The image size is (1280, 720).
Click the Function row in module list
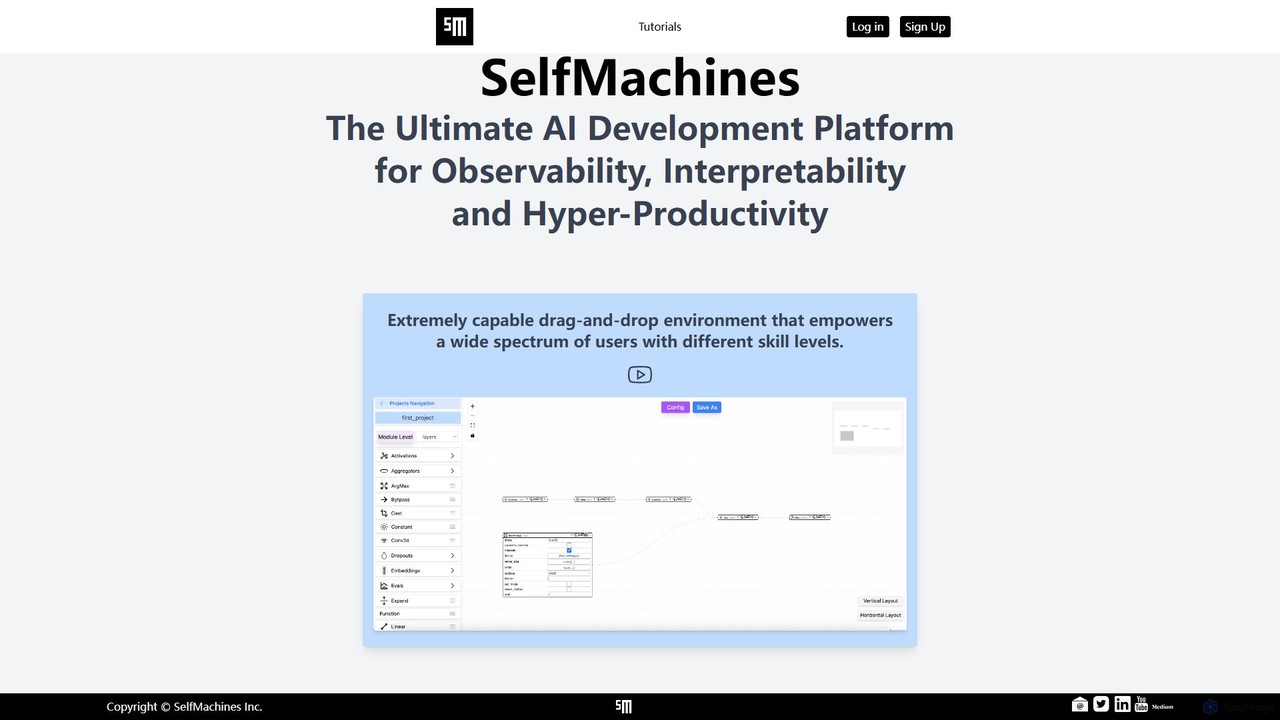pos(418,614)
